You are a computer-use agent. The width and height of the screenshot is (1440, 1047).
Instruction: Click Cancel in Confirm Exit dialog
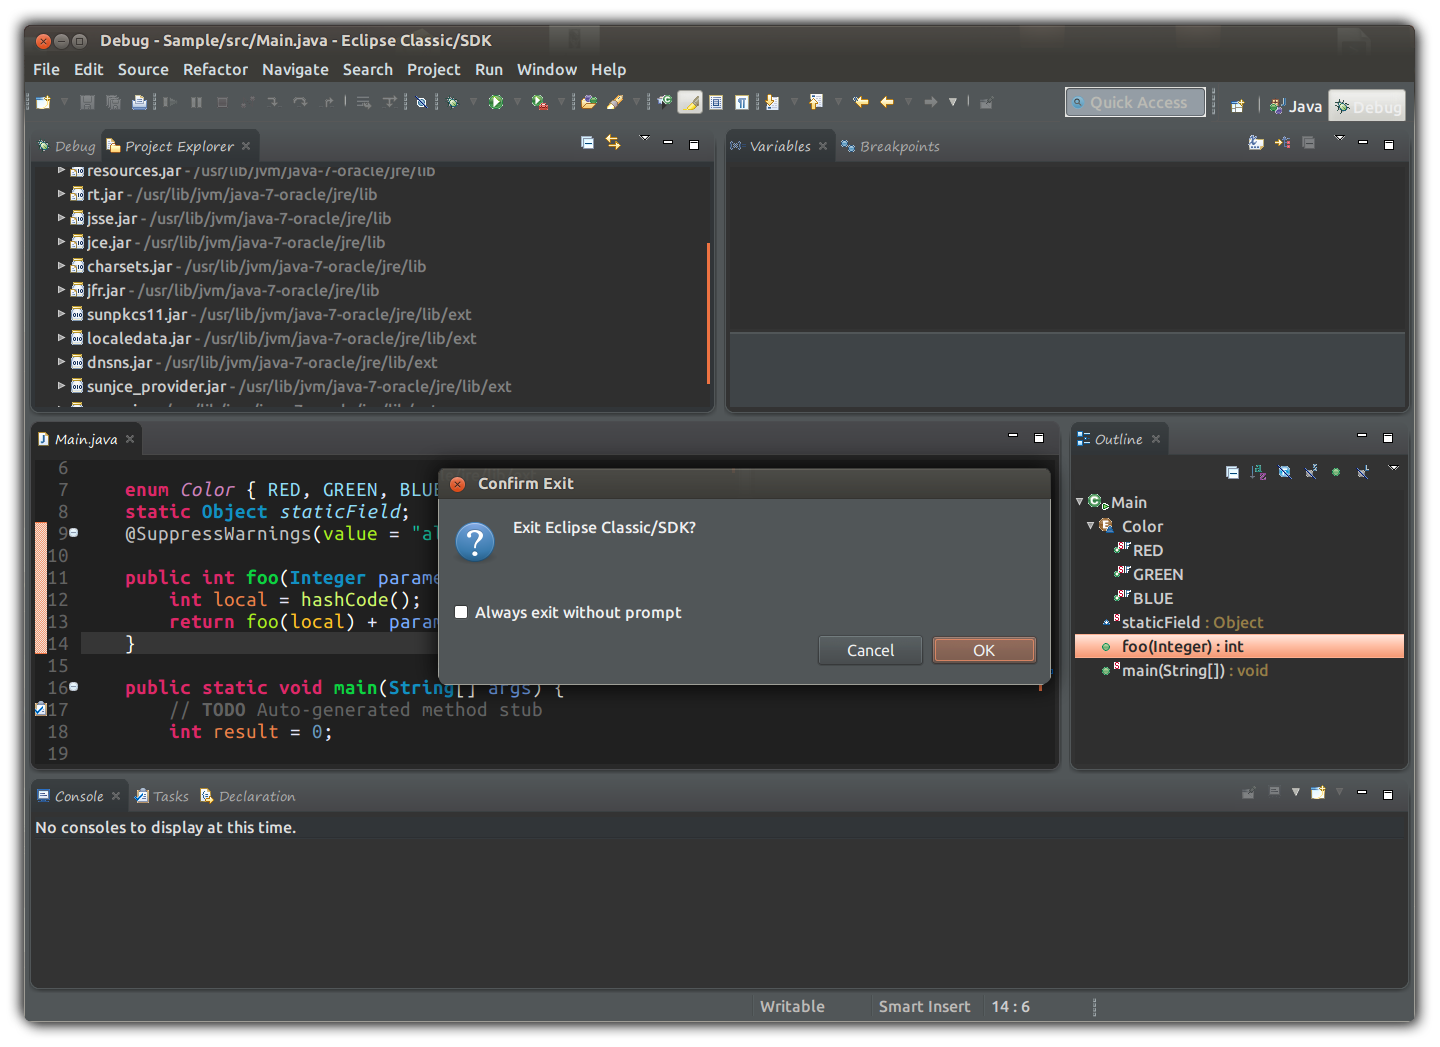click(x=870, y=650)
